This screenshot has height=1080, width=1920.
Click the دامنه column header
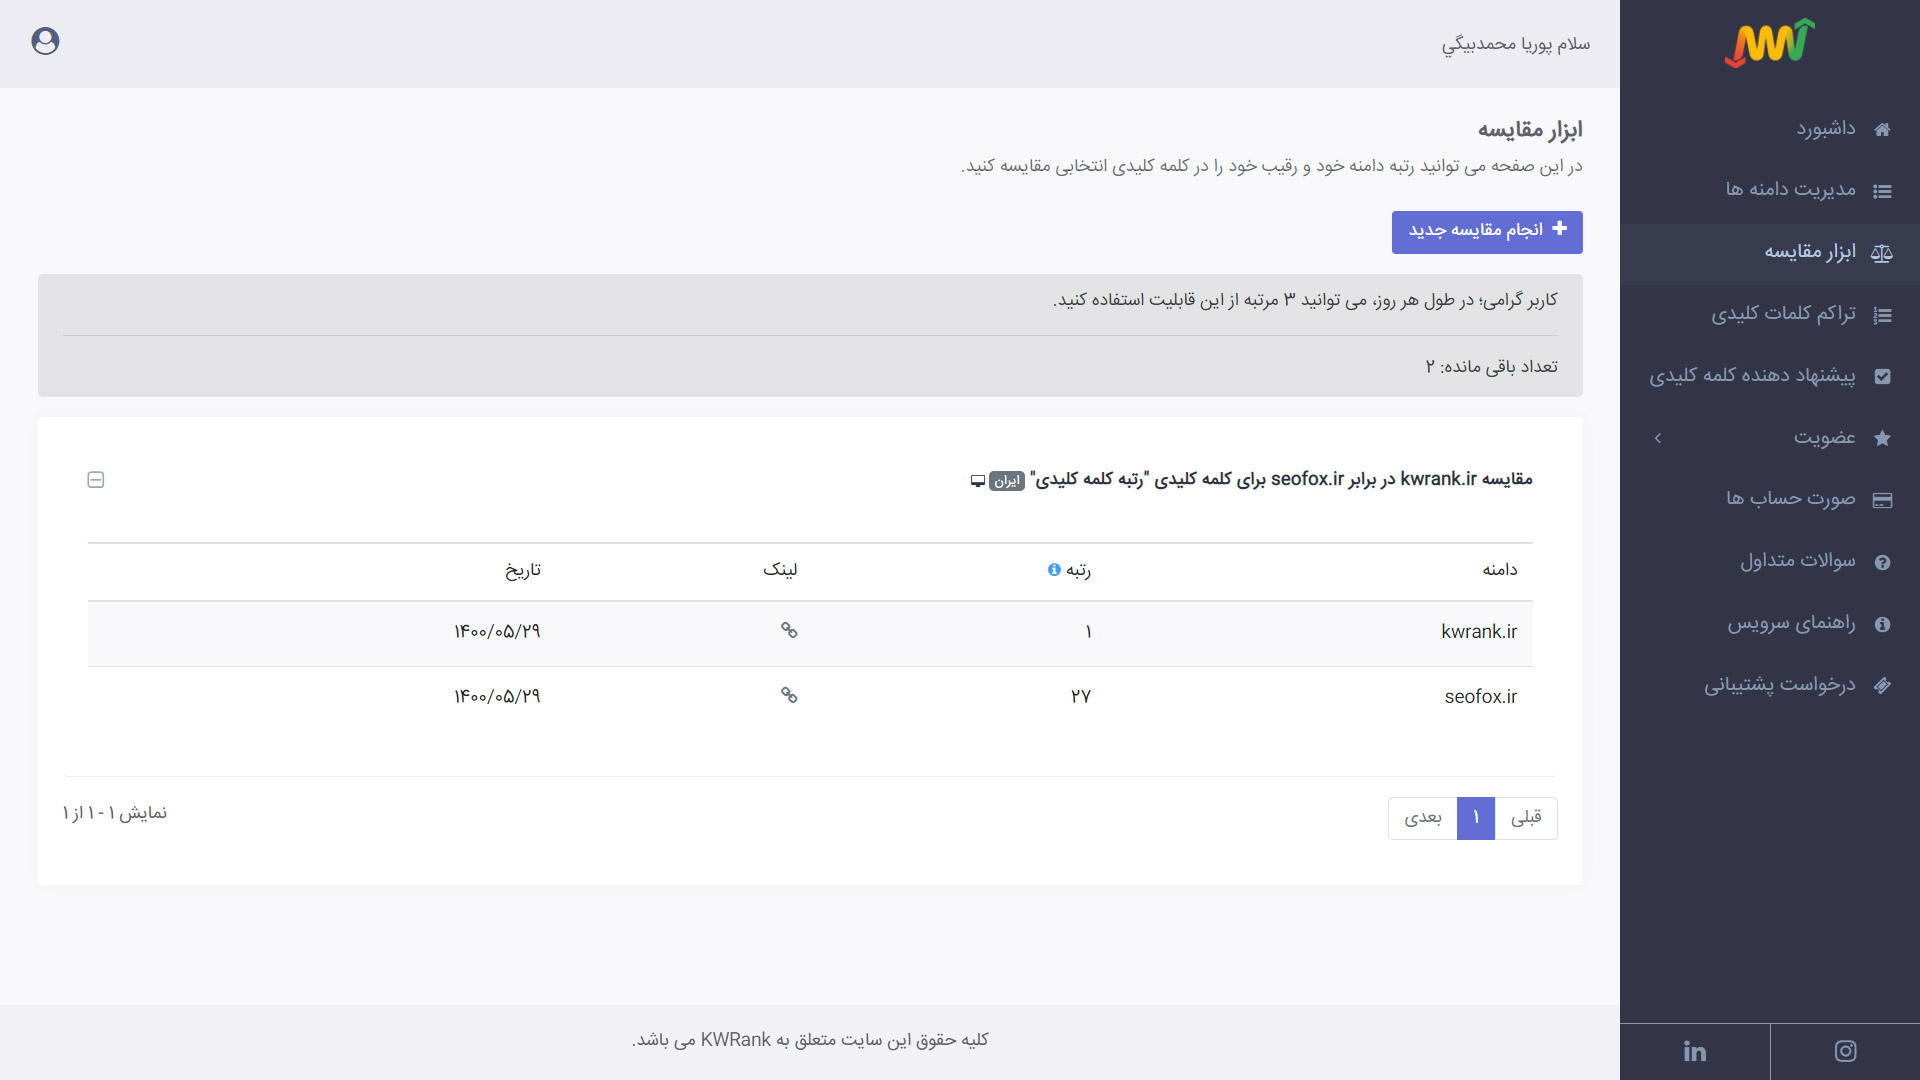pos(1500,570)
